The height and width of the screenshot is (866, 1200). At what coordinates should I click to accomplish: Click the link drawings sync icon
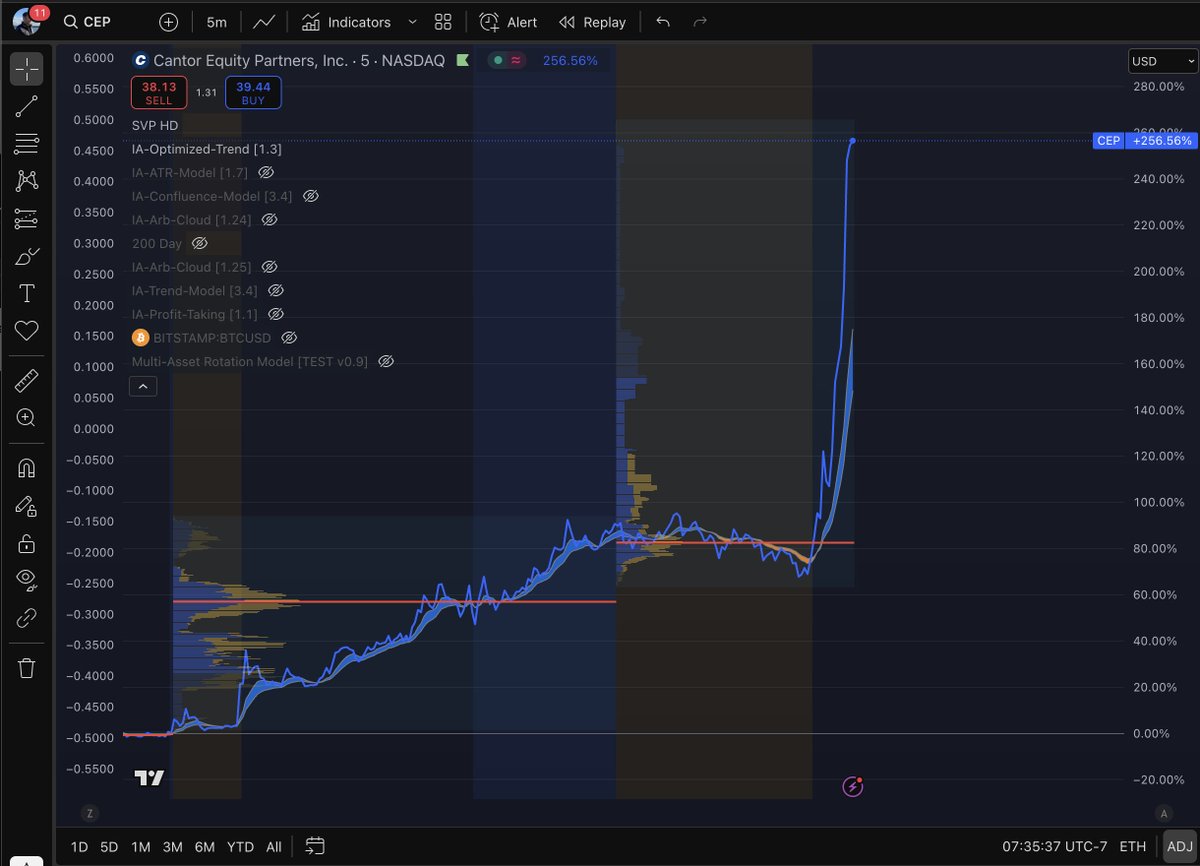[27, 618]
